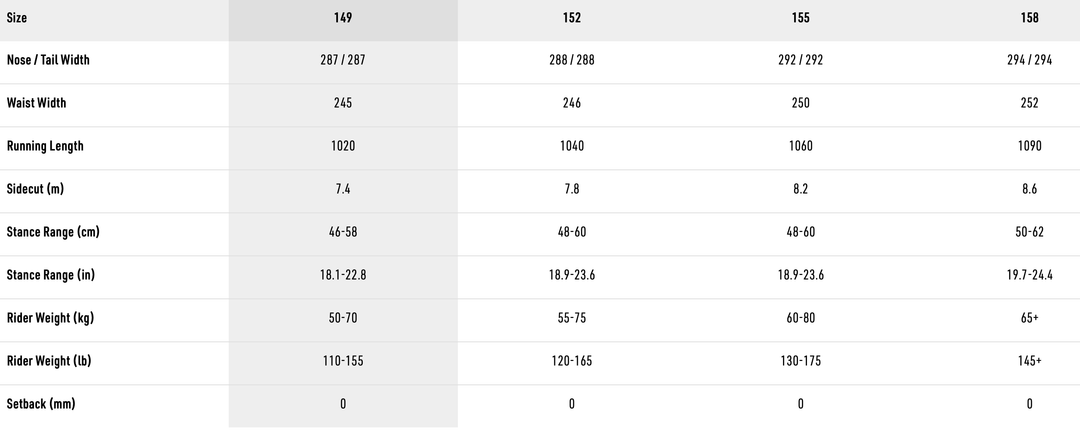Click the Running Length row label
The image size is (1080, 430).
(45, 146)
